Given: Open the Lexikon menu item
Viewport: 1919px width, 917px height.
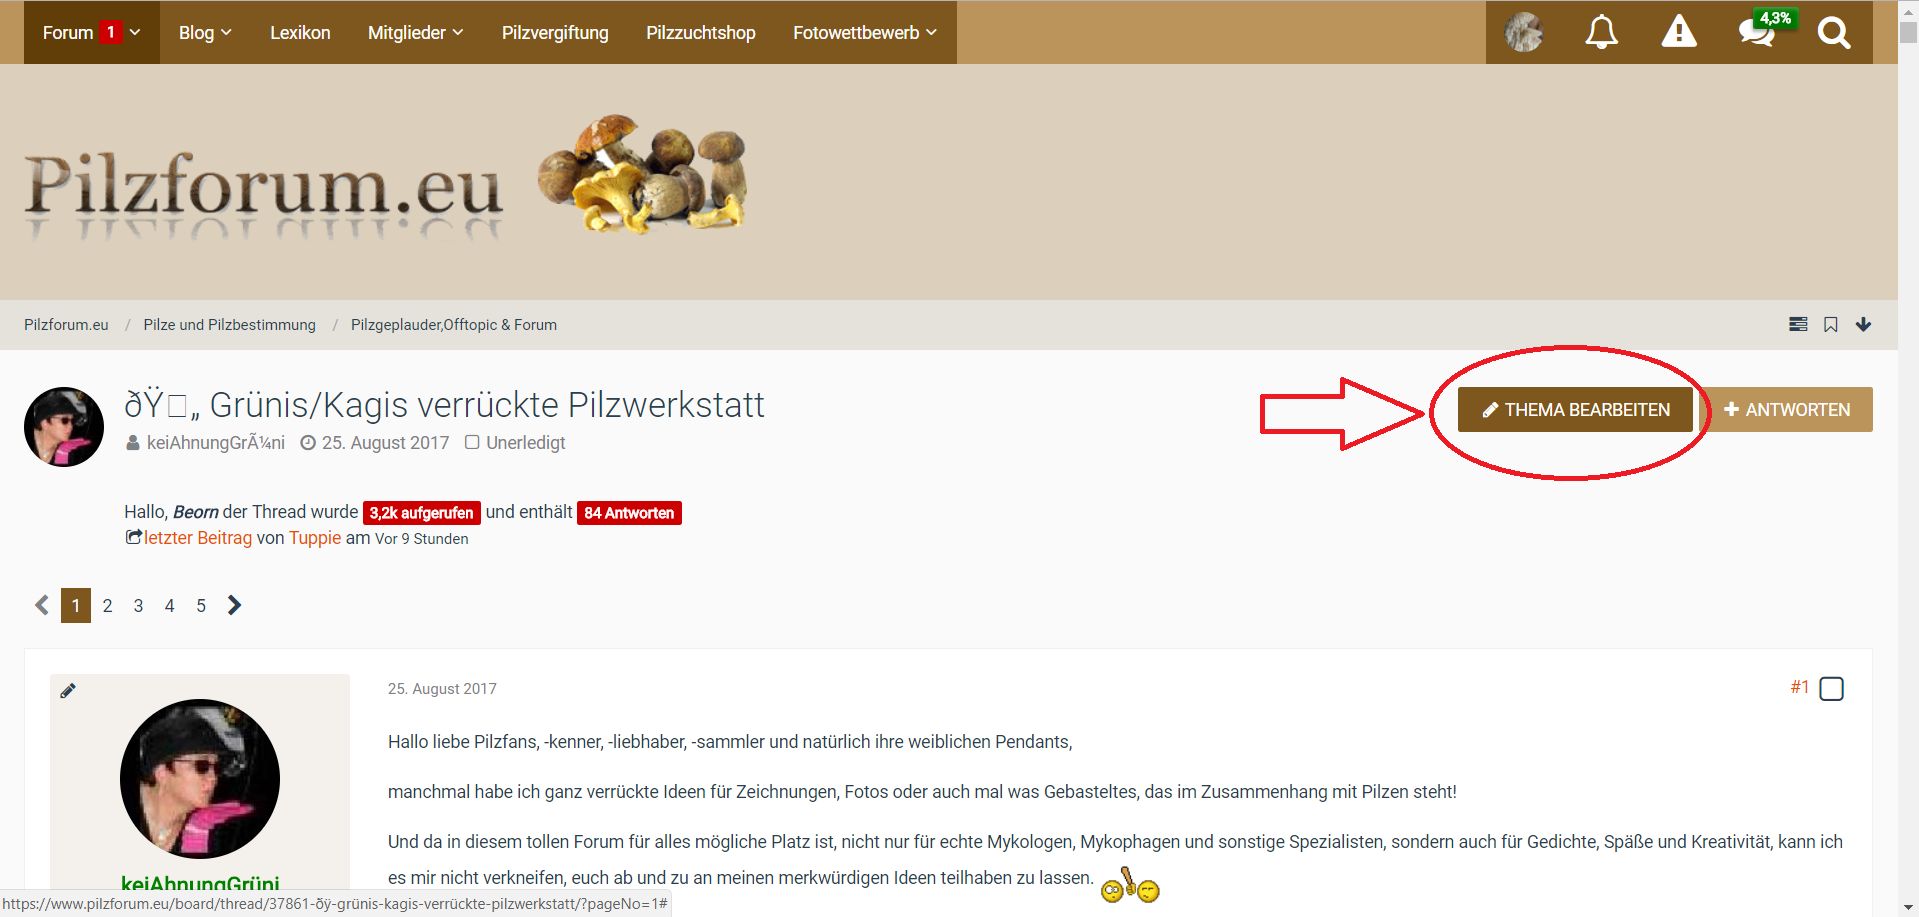Looking at the screenshot, I should [300, 32].
